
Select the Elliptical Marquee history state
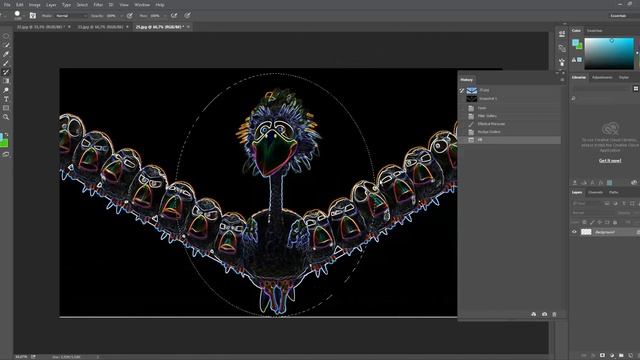pos(509,124)
